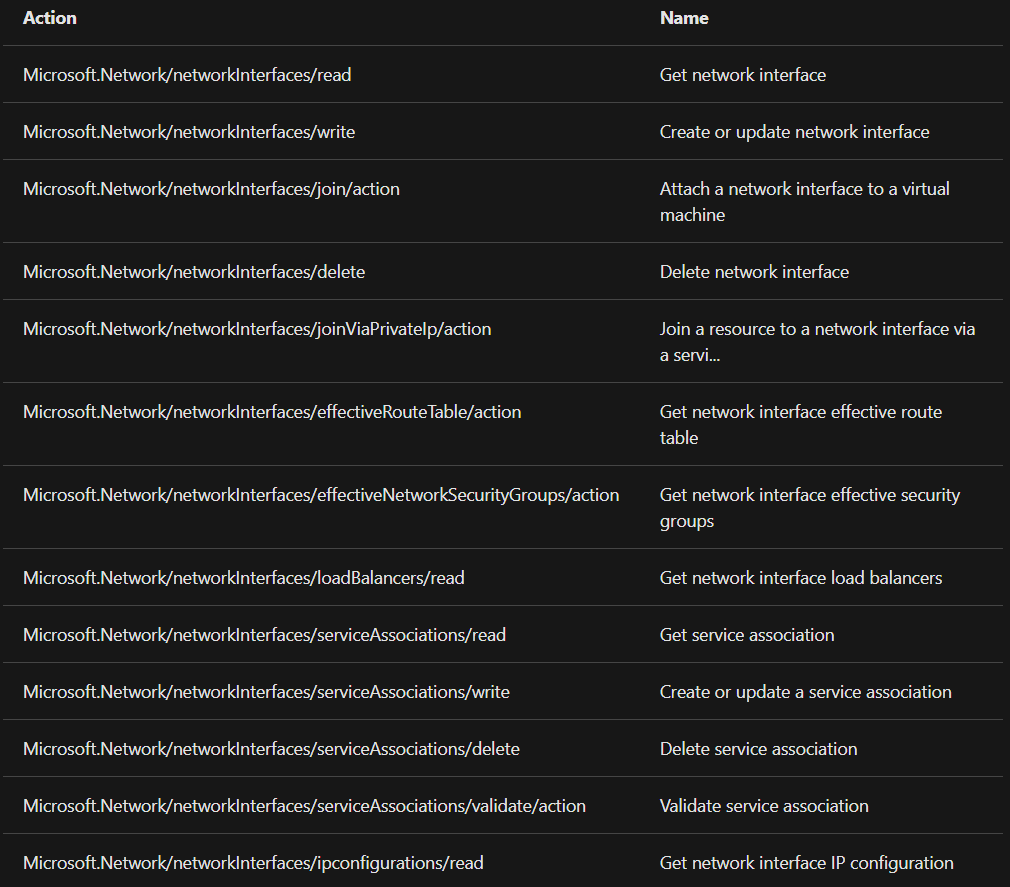Click 'Get network interface IP configuration' name
The height and width of the screenshot is (887, 1010).
click(807, 863)
